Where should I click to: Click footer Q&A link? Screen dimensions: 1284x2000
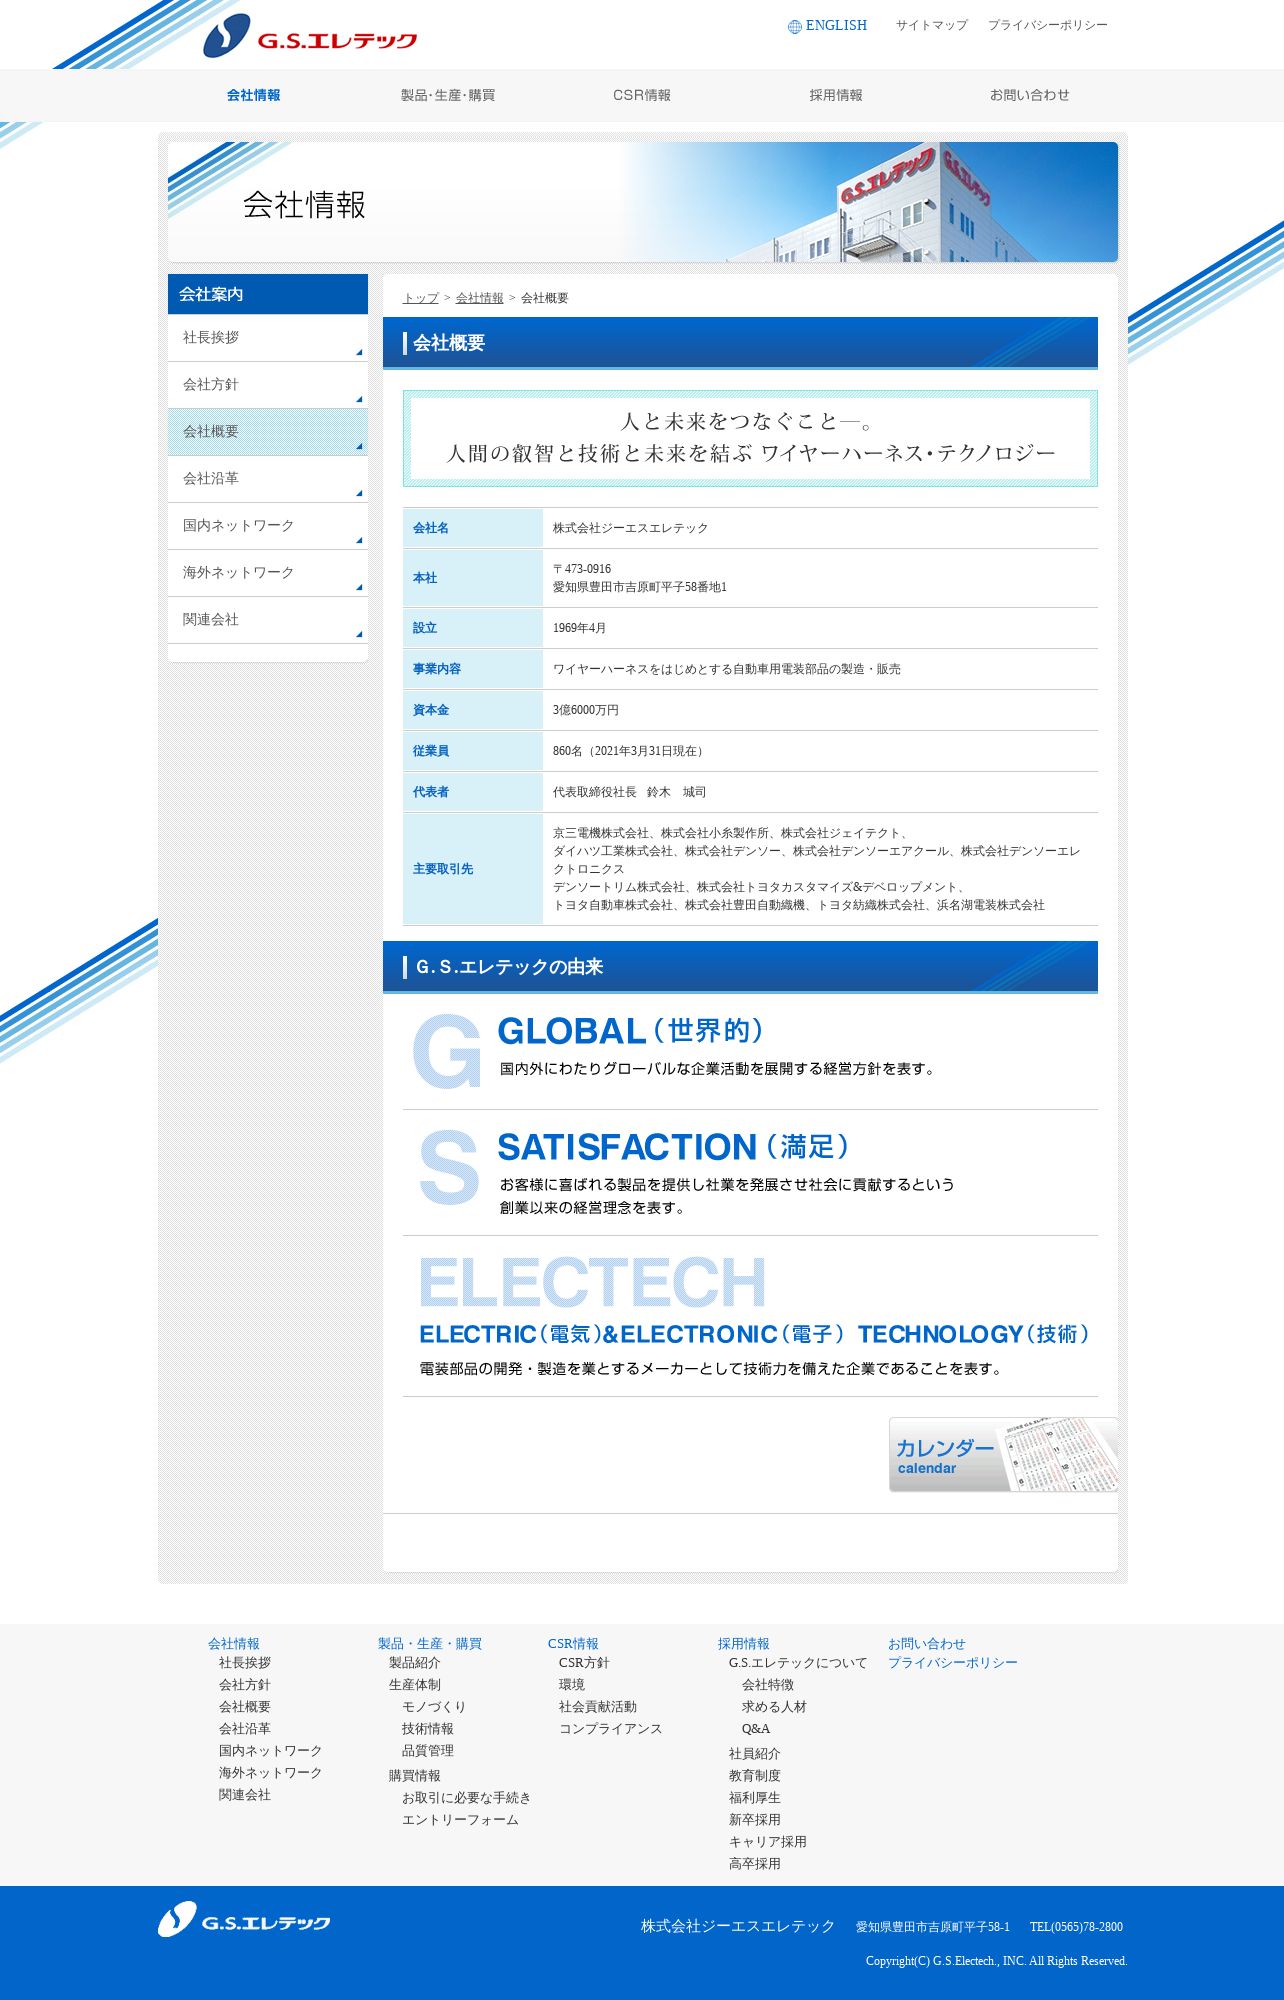[x=756, y=1729]
